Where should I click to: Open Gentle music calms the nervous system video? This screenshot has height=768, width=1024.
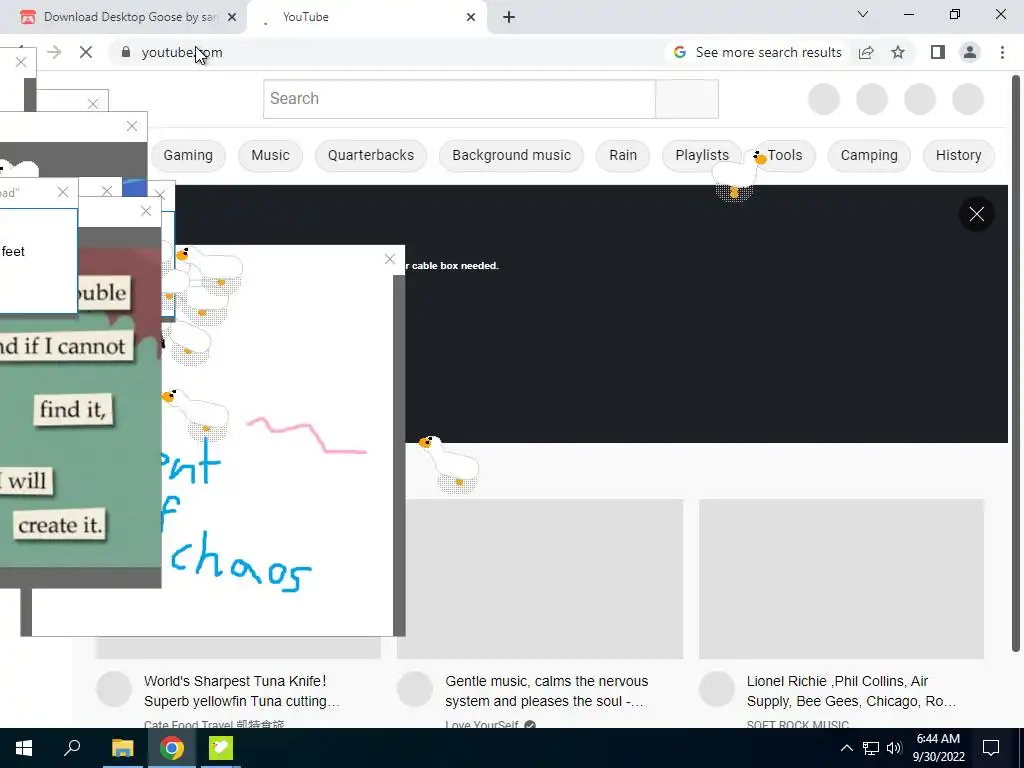pyautogui.click(x=547, y=691)
